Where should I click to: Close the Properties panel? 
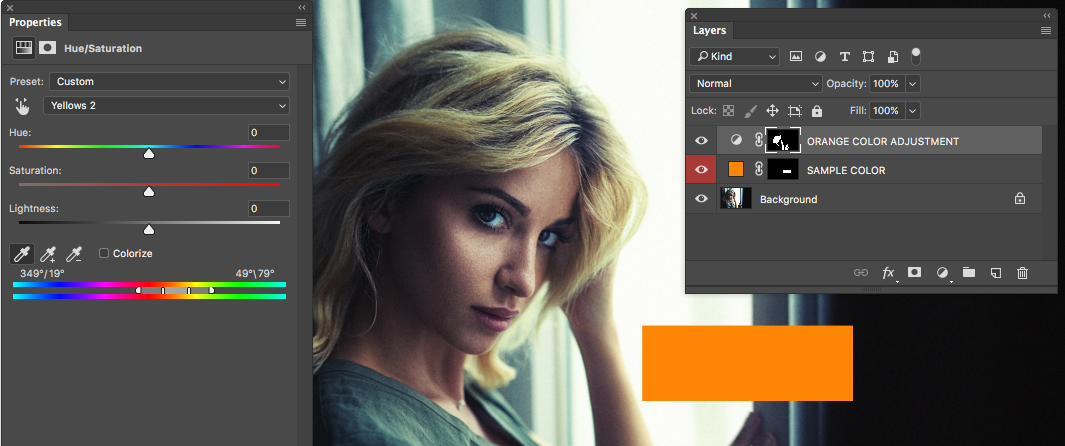tap(10, 7)
